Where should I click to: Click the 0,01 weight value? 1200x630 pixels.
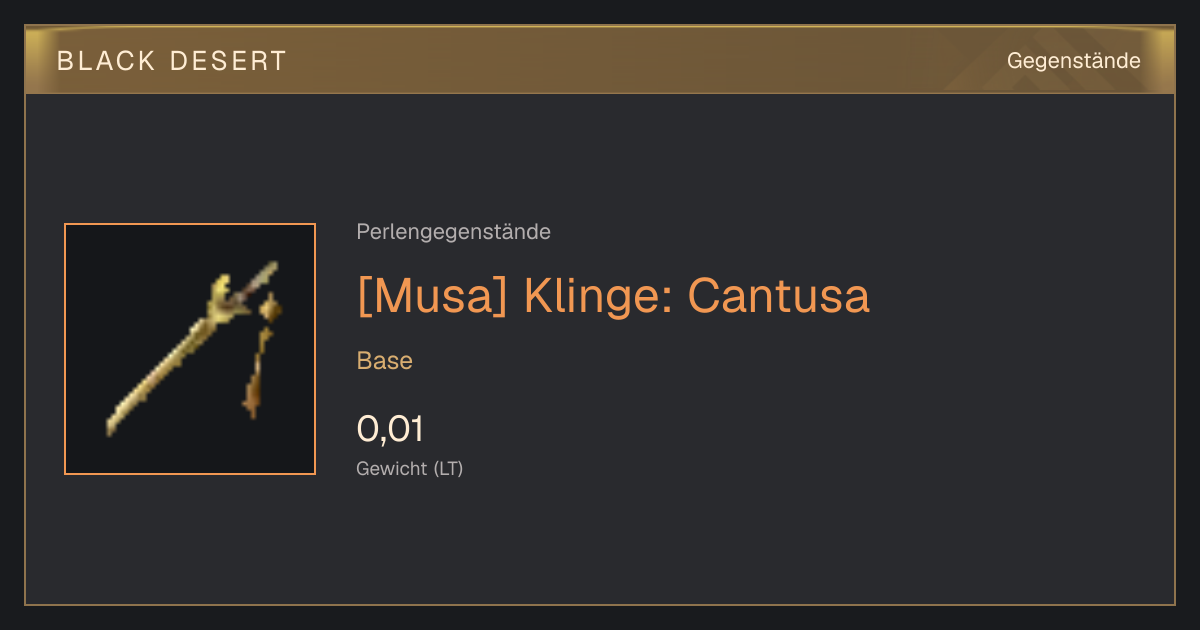[390, 429]
